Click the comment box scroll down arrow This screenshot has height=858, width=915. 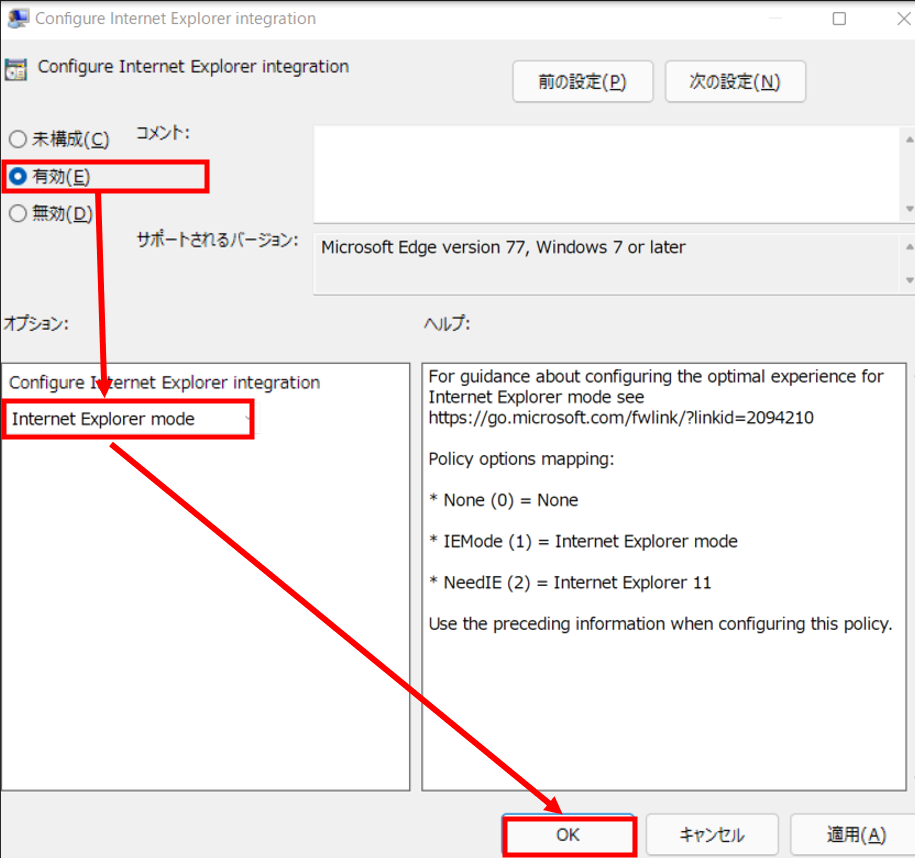(x=909, y=209)
